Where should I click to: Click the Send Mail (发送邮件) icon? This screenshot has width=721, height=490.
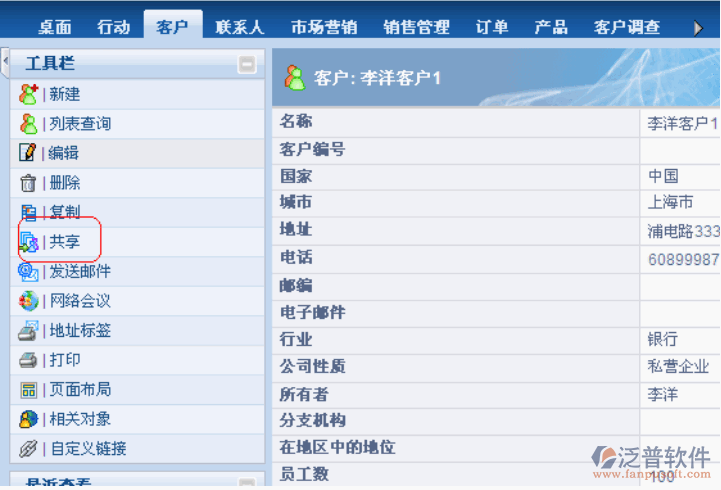point(28,271)
